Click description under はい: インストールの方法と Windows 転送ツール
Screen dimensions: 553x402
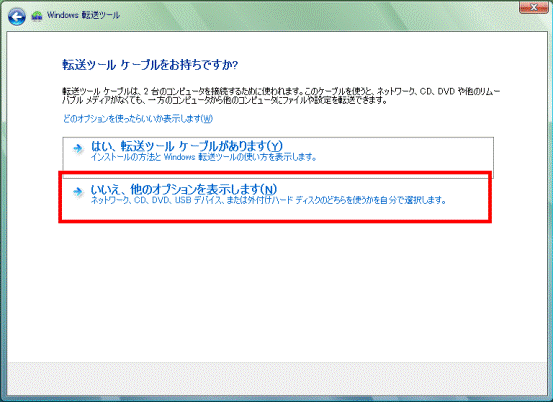[204, 157]
